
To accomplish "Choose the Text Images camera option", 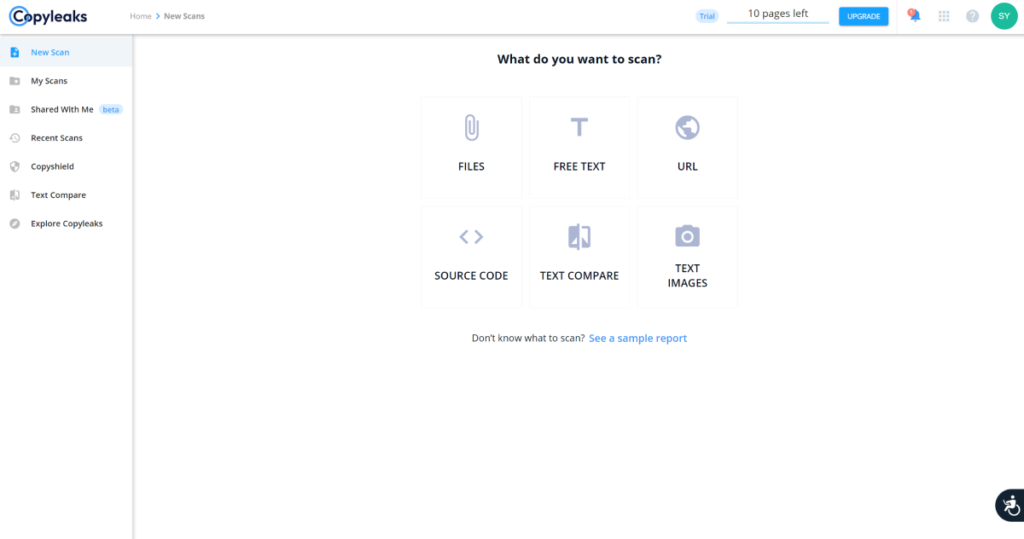I will click(687, 257).
